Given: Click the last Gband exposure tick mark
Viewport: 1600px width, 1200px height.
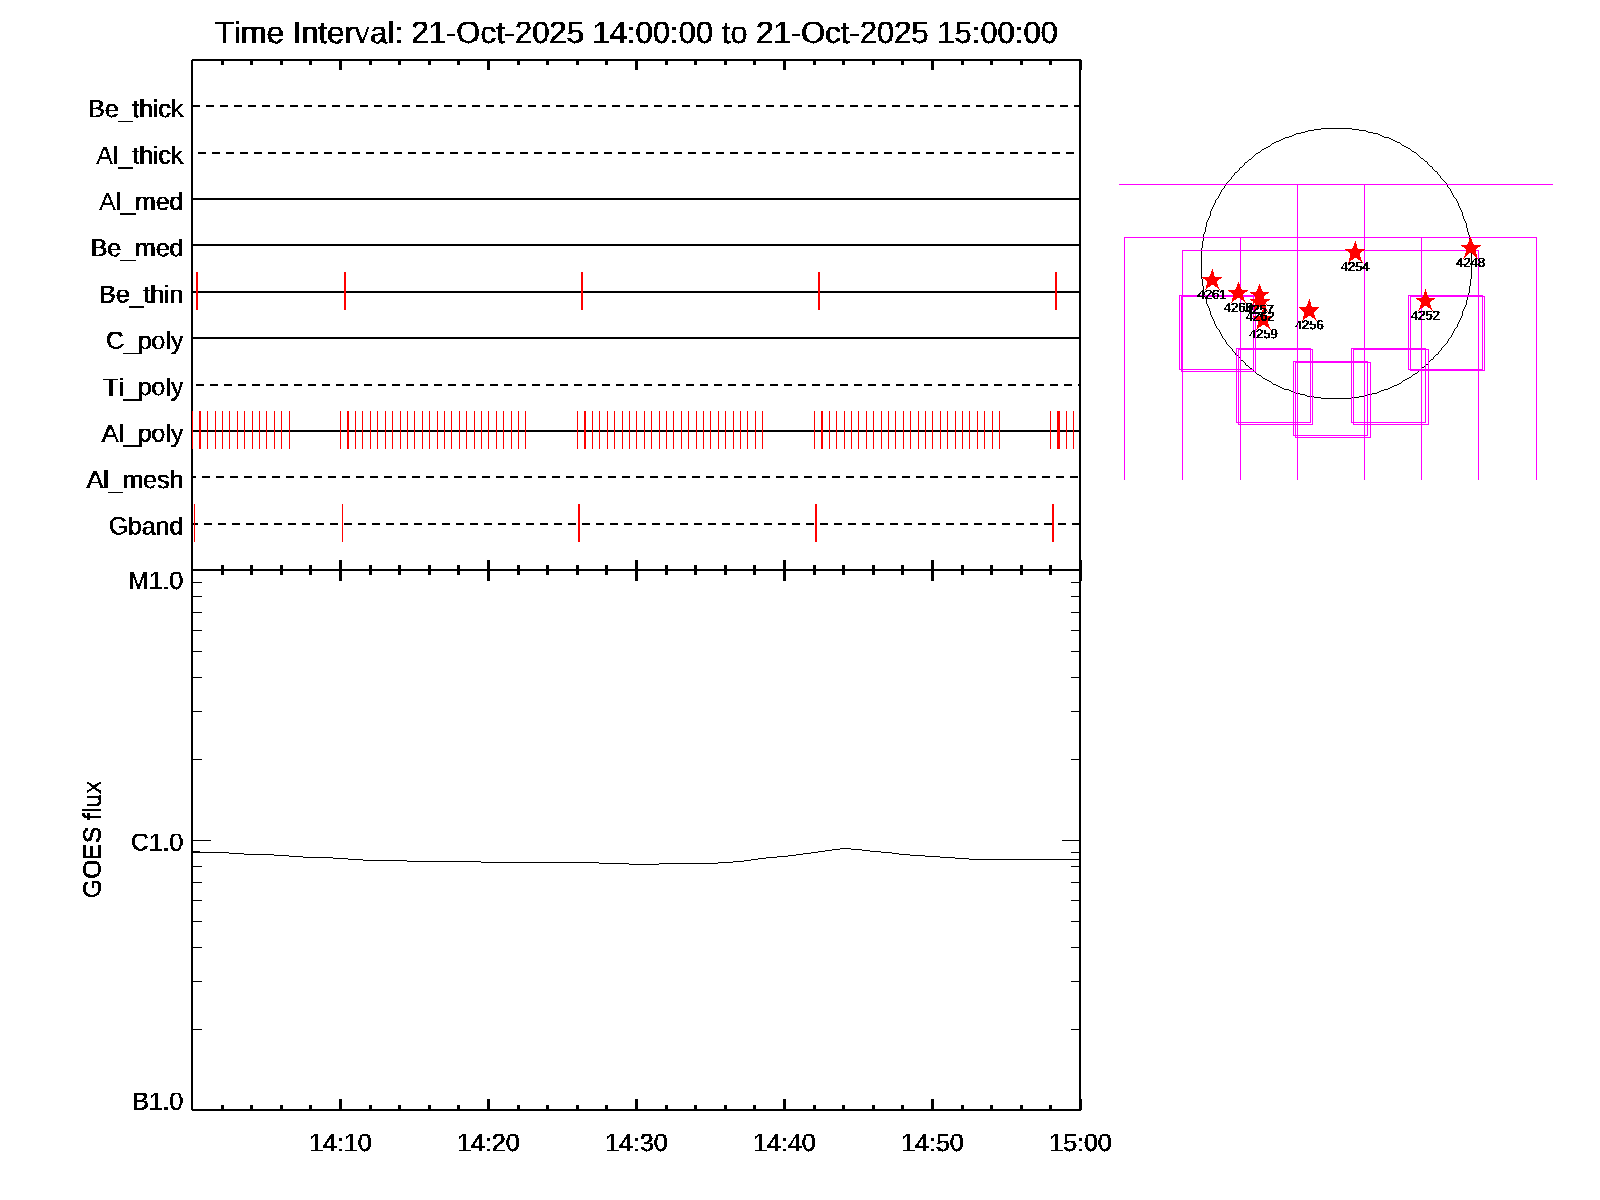Looking at the screenshot, I should click(1053, 523).
